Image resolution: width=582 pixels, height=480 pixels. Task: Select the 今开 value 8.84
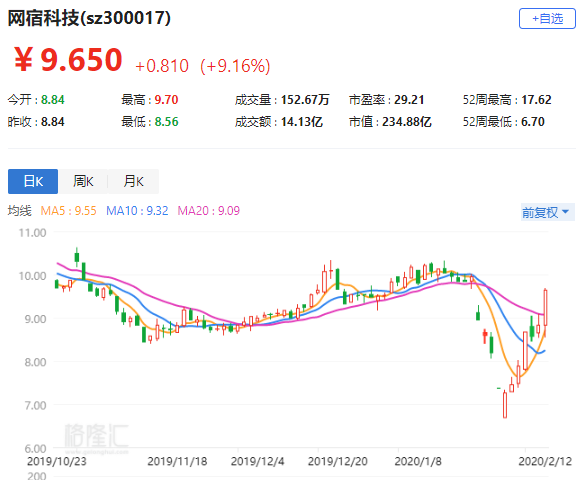(52, 99)
